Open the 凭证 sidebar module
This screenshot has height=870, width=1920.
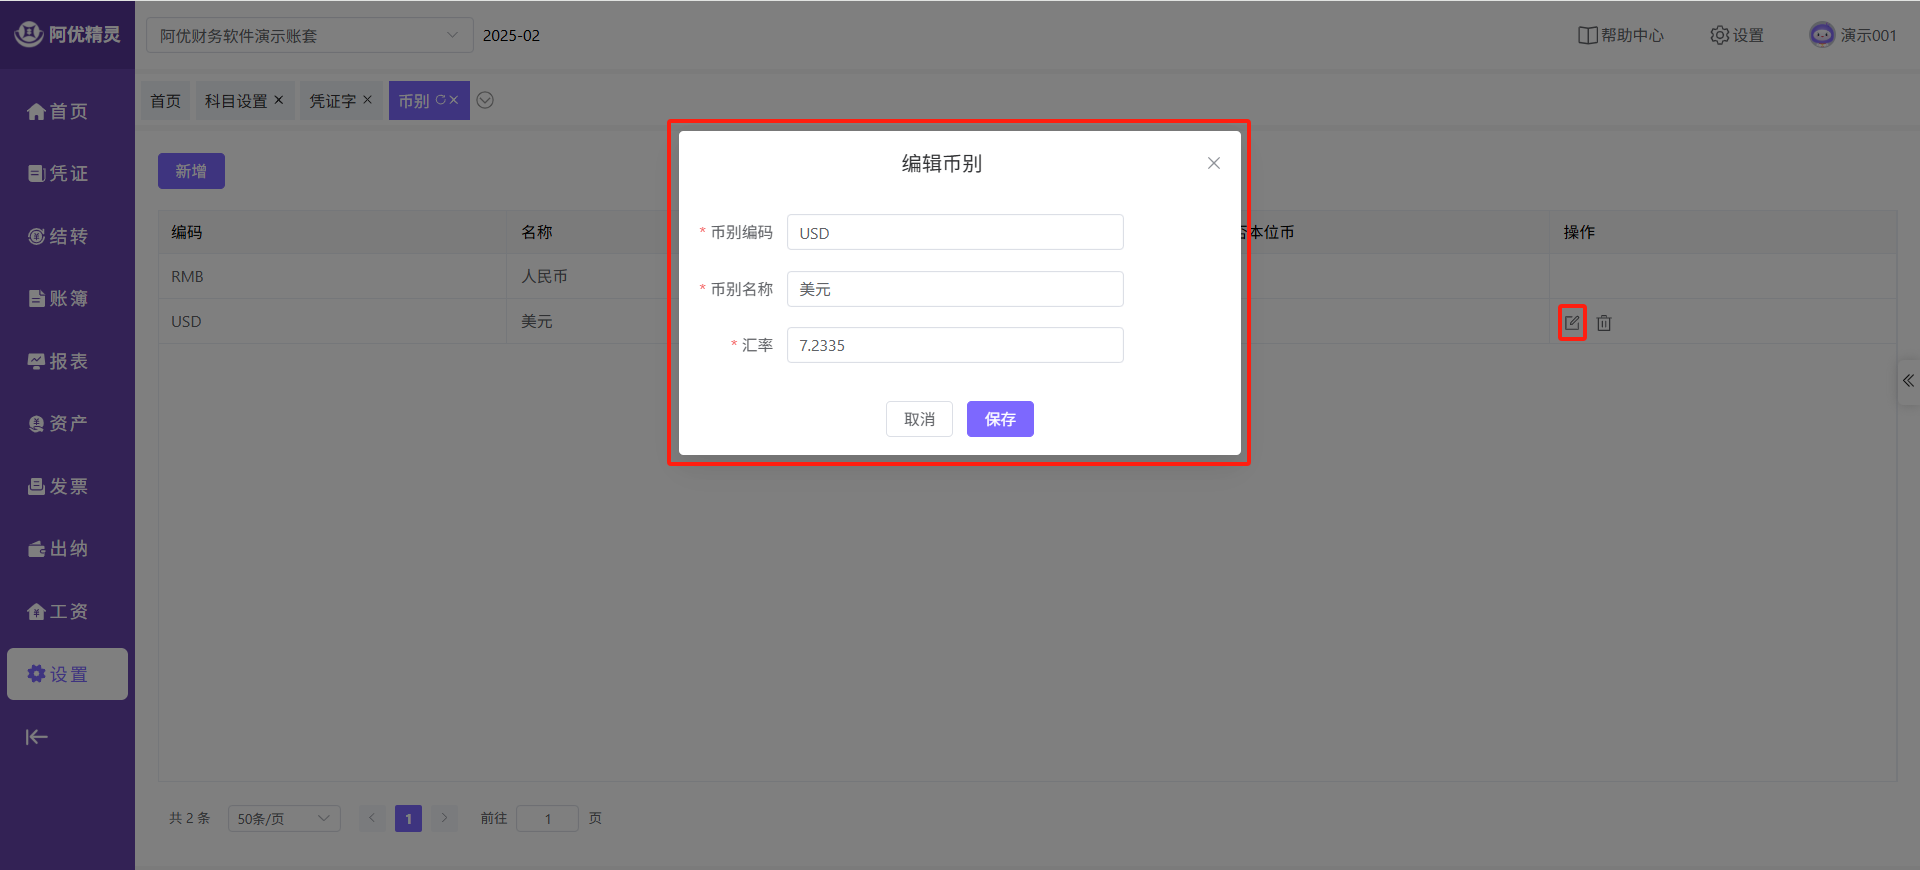point(58,174)
